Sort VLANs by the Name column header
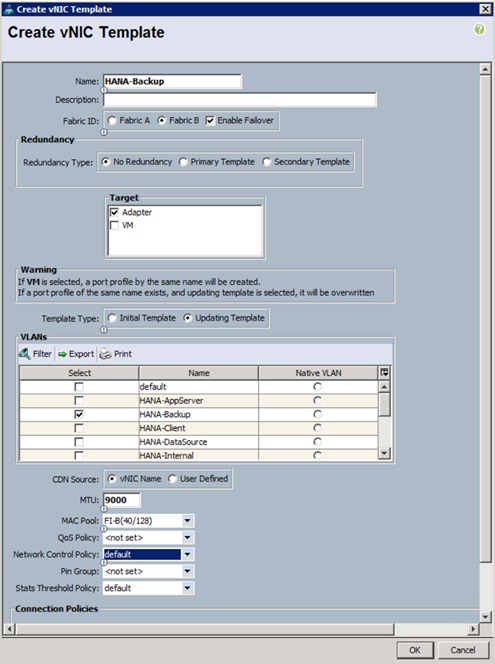Viewport: 495px width, 664px height. click(x=199, y=373)
